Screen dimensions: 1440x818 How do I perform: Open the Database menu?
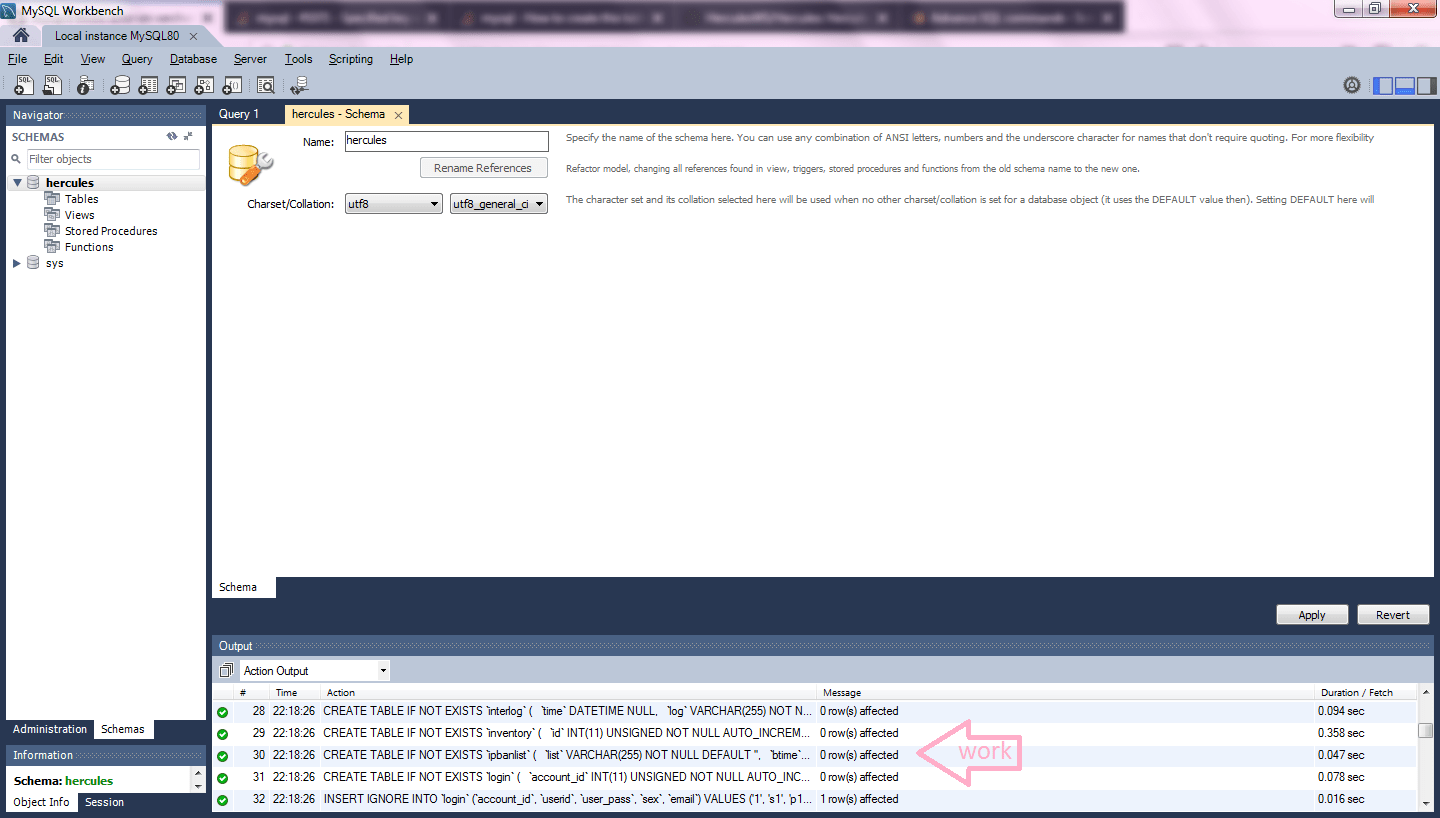pyautogui.click(x=192, y=59)
